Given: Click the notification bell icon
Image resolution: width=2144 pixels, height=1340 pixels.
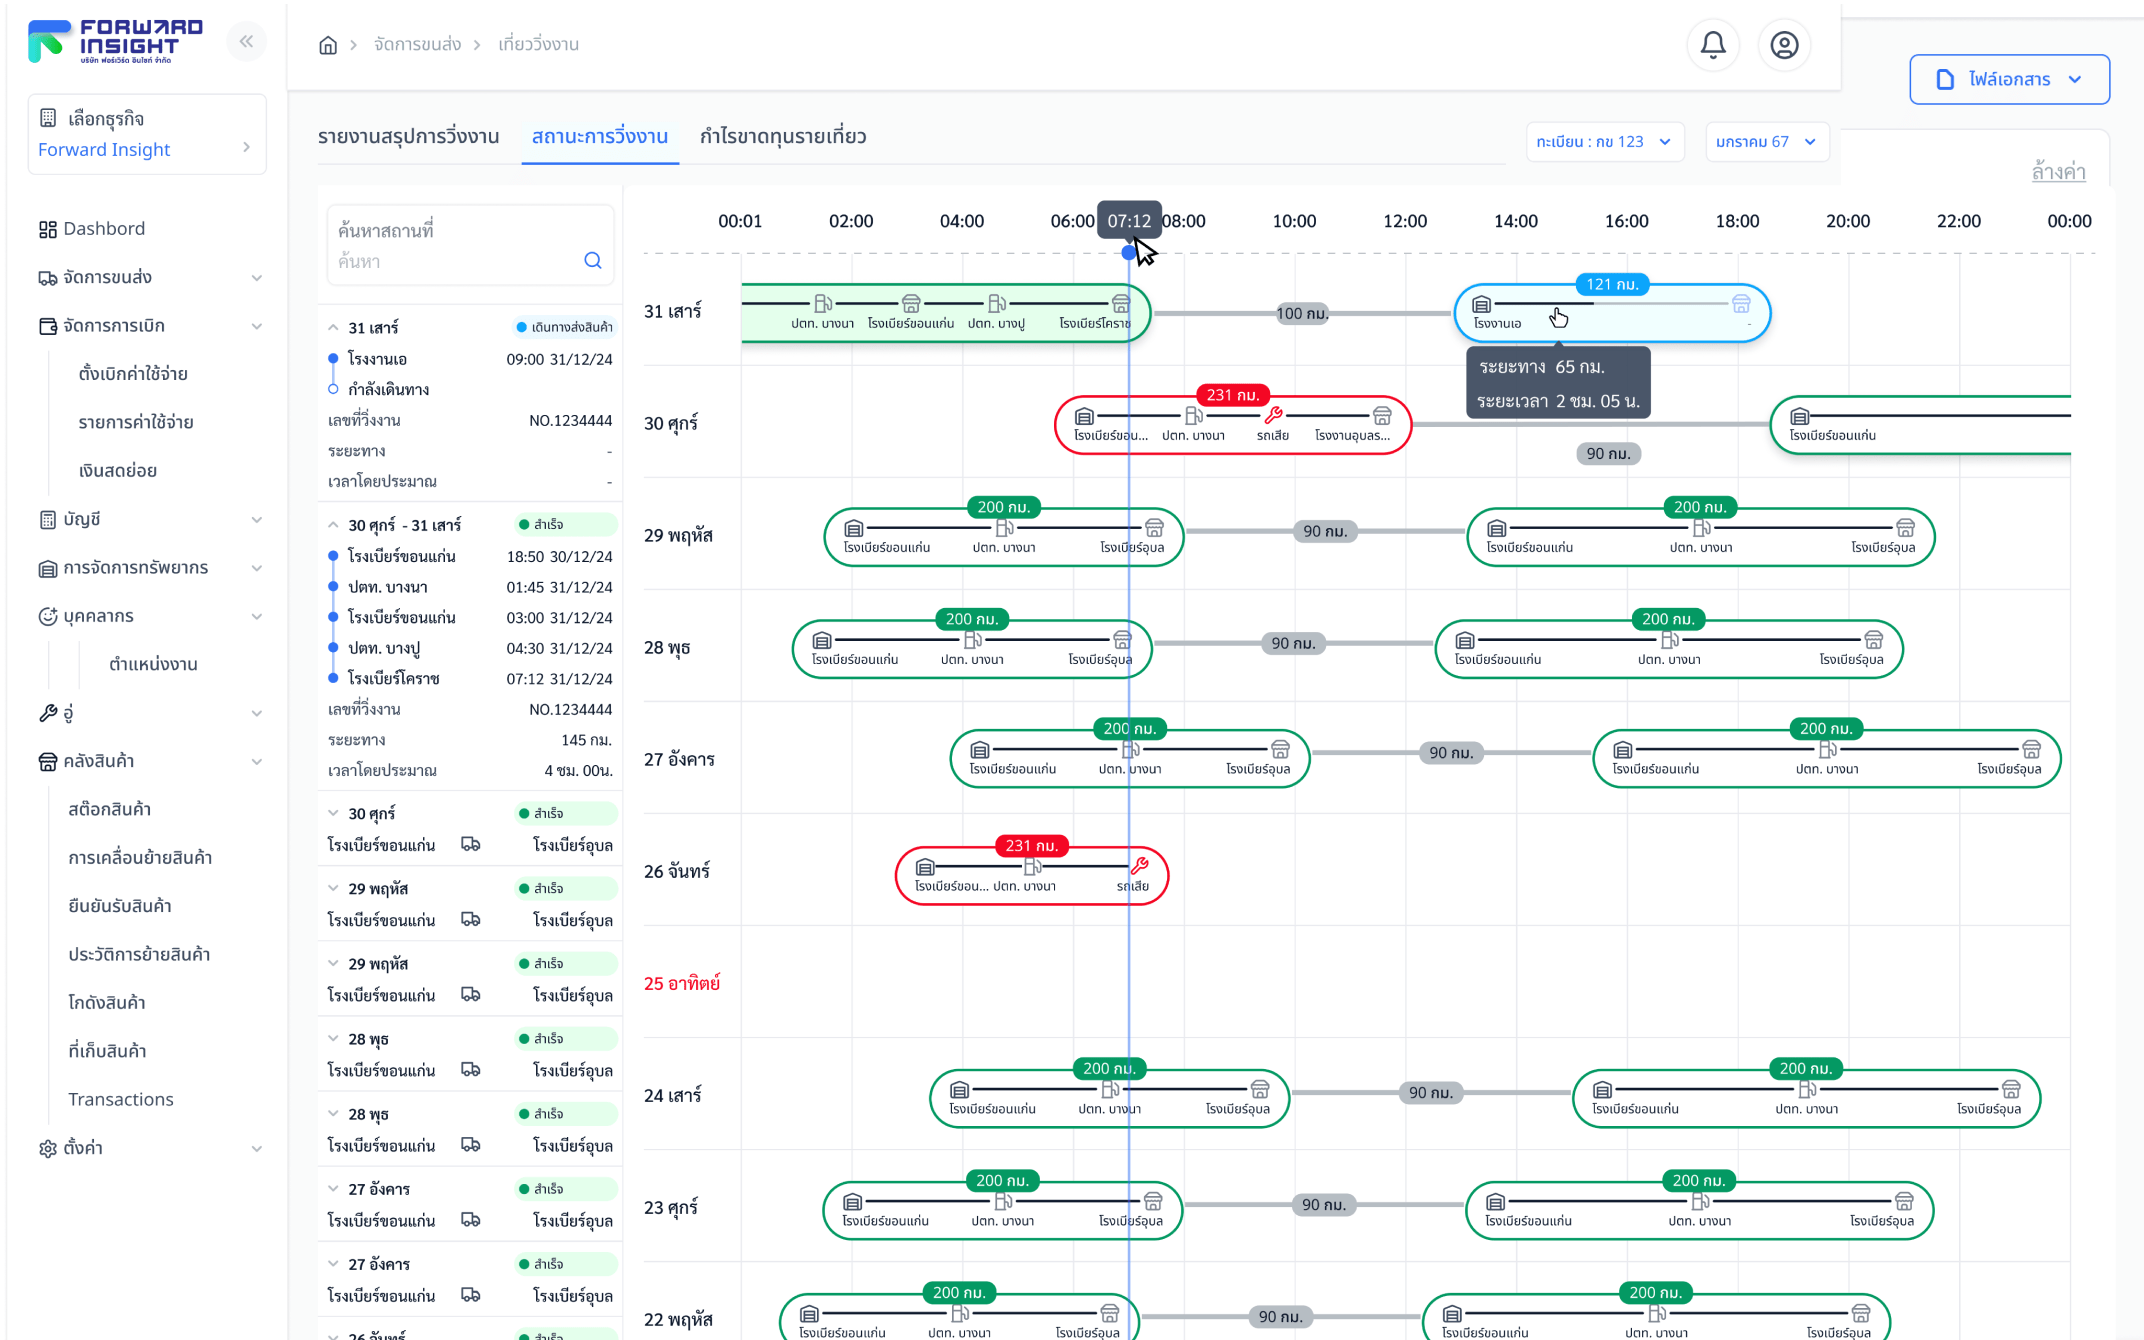Looking at the screenshot, I should (x=1713, y=45).
